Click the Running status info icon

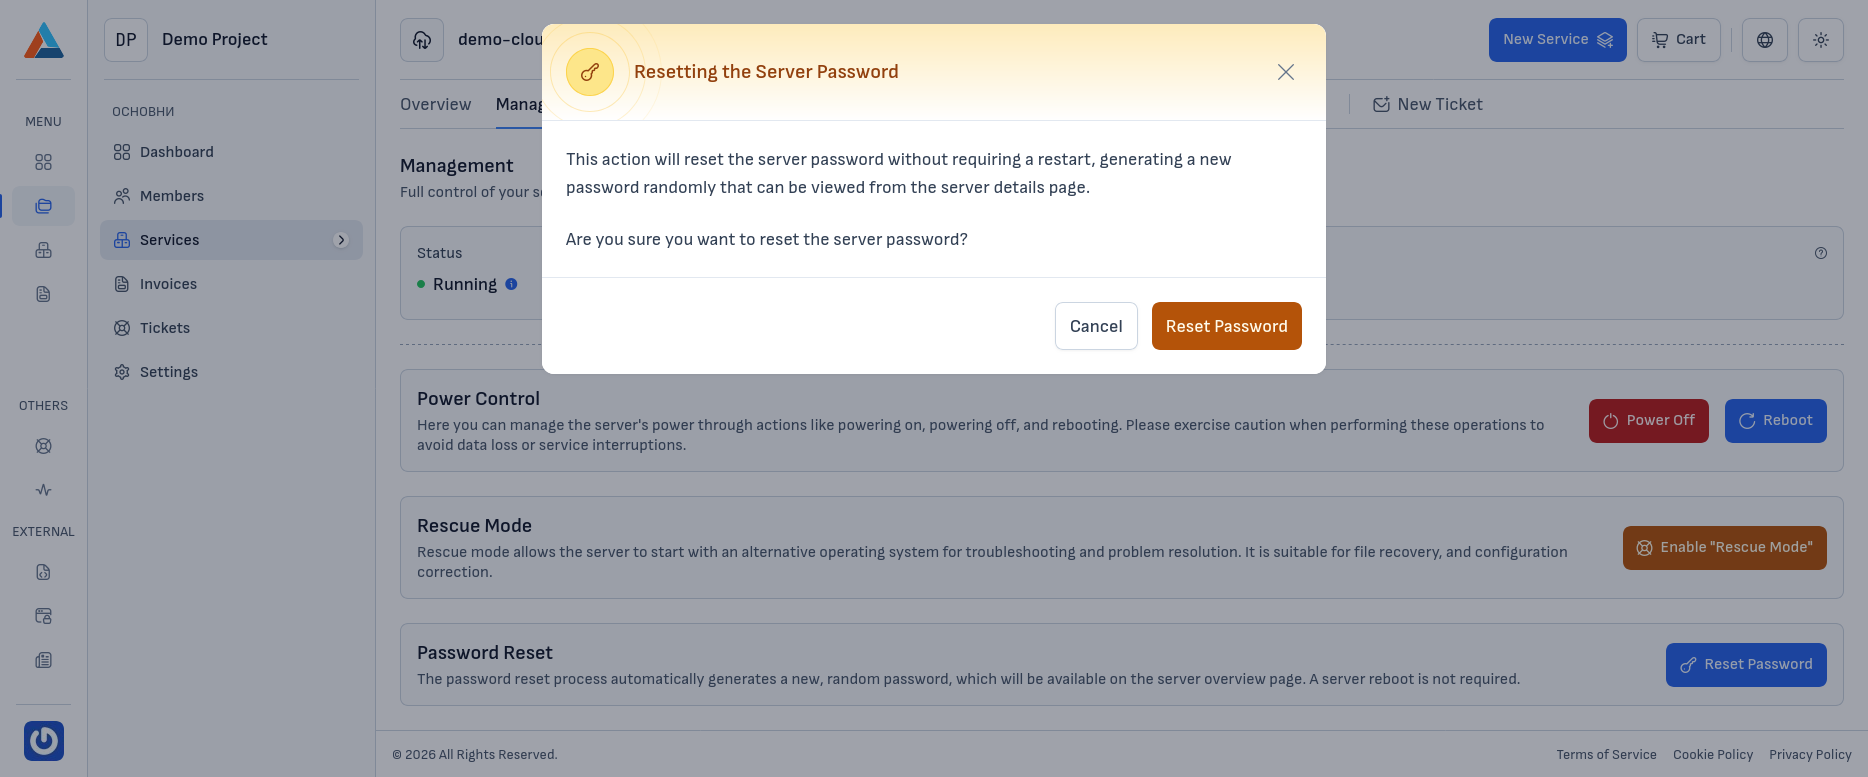click(x=512, y=284)
